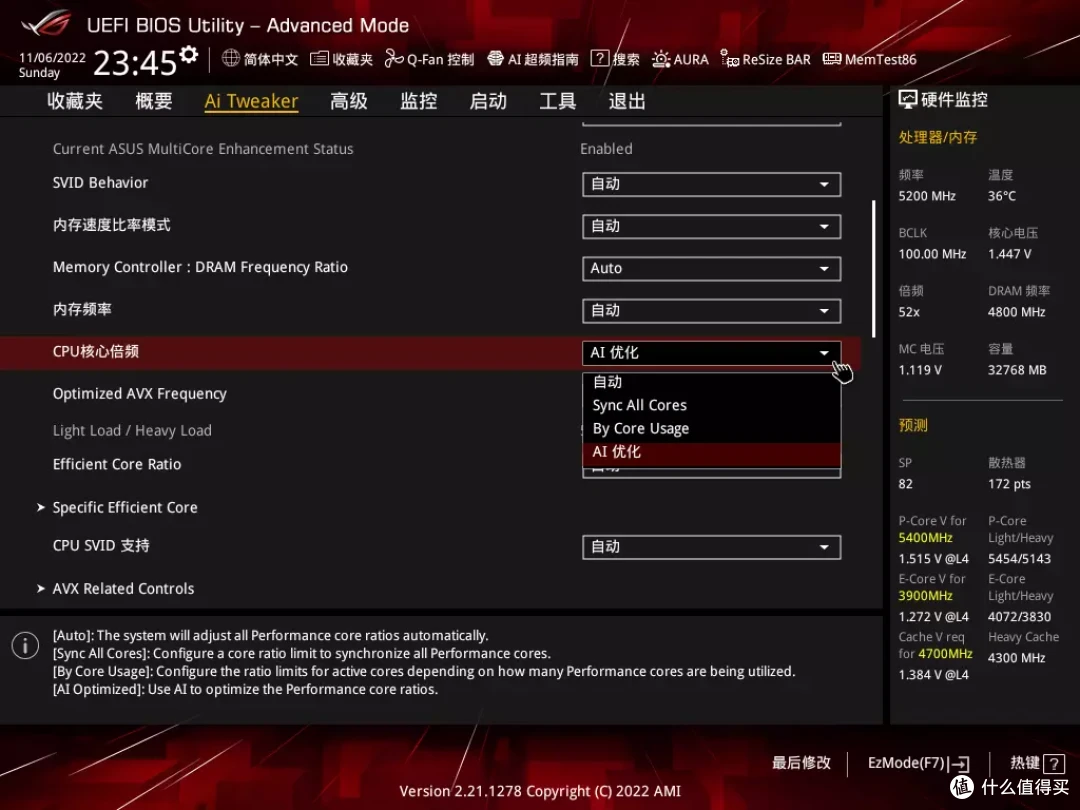The height and width of the screenshot is (810, 1080).
Task: Click the search question mark icon
Action: [600, 59]
